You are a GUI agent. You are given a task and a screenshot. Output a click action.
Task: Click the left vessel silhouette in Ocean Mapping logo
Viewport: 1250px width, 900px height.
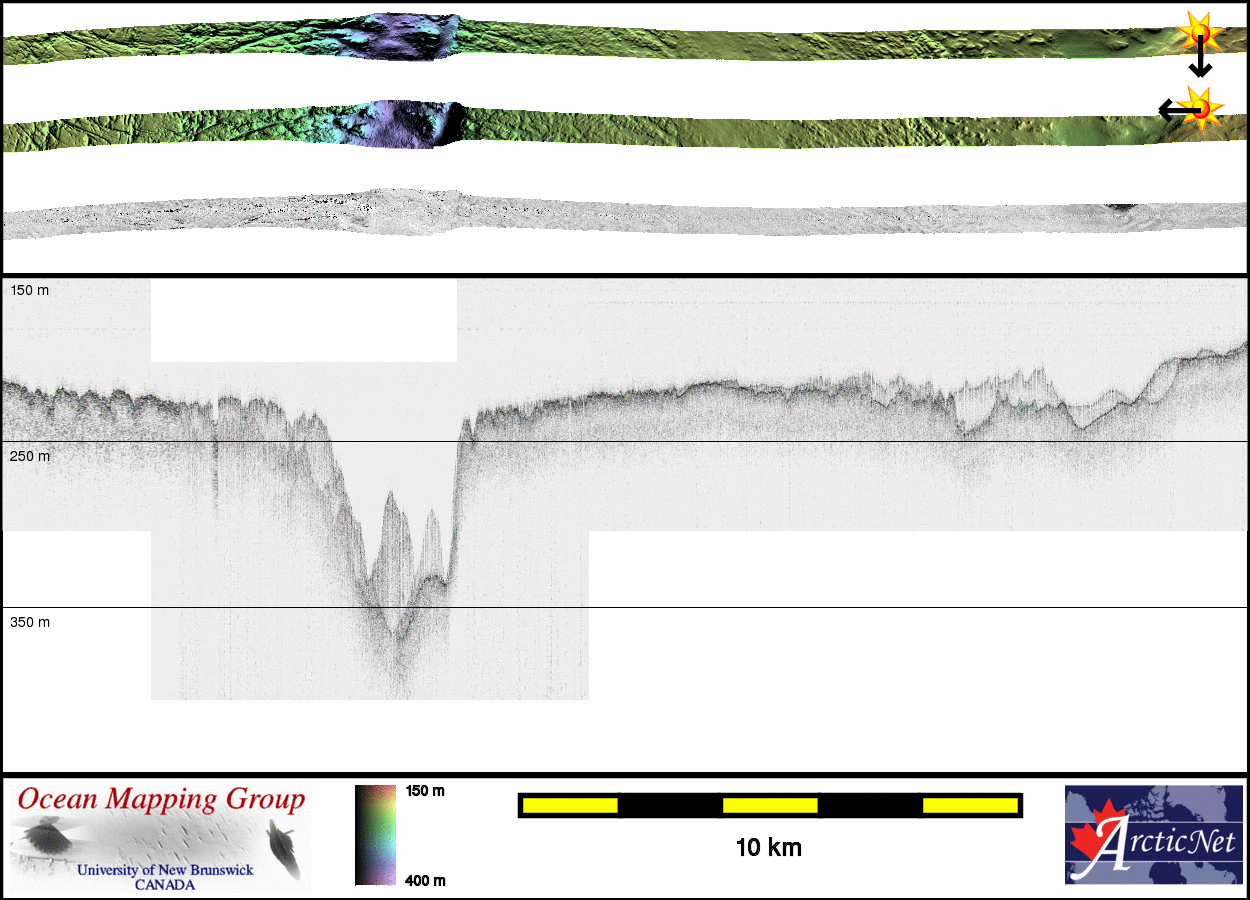click(45, 835)
